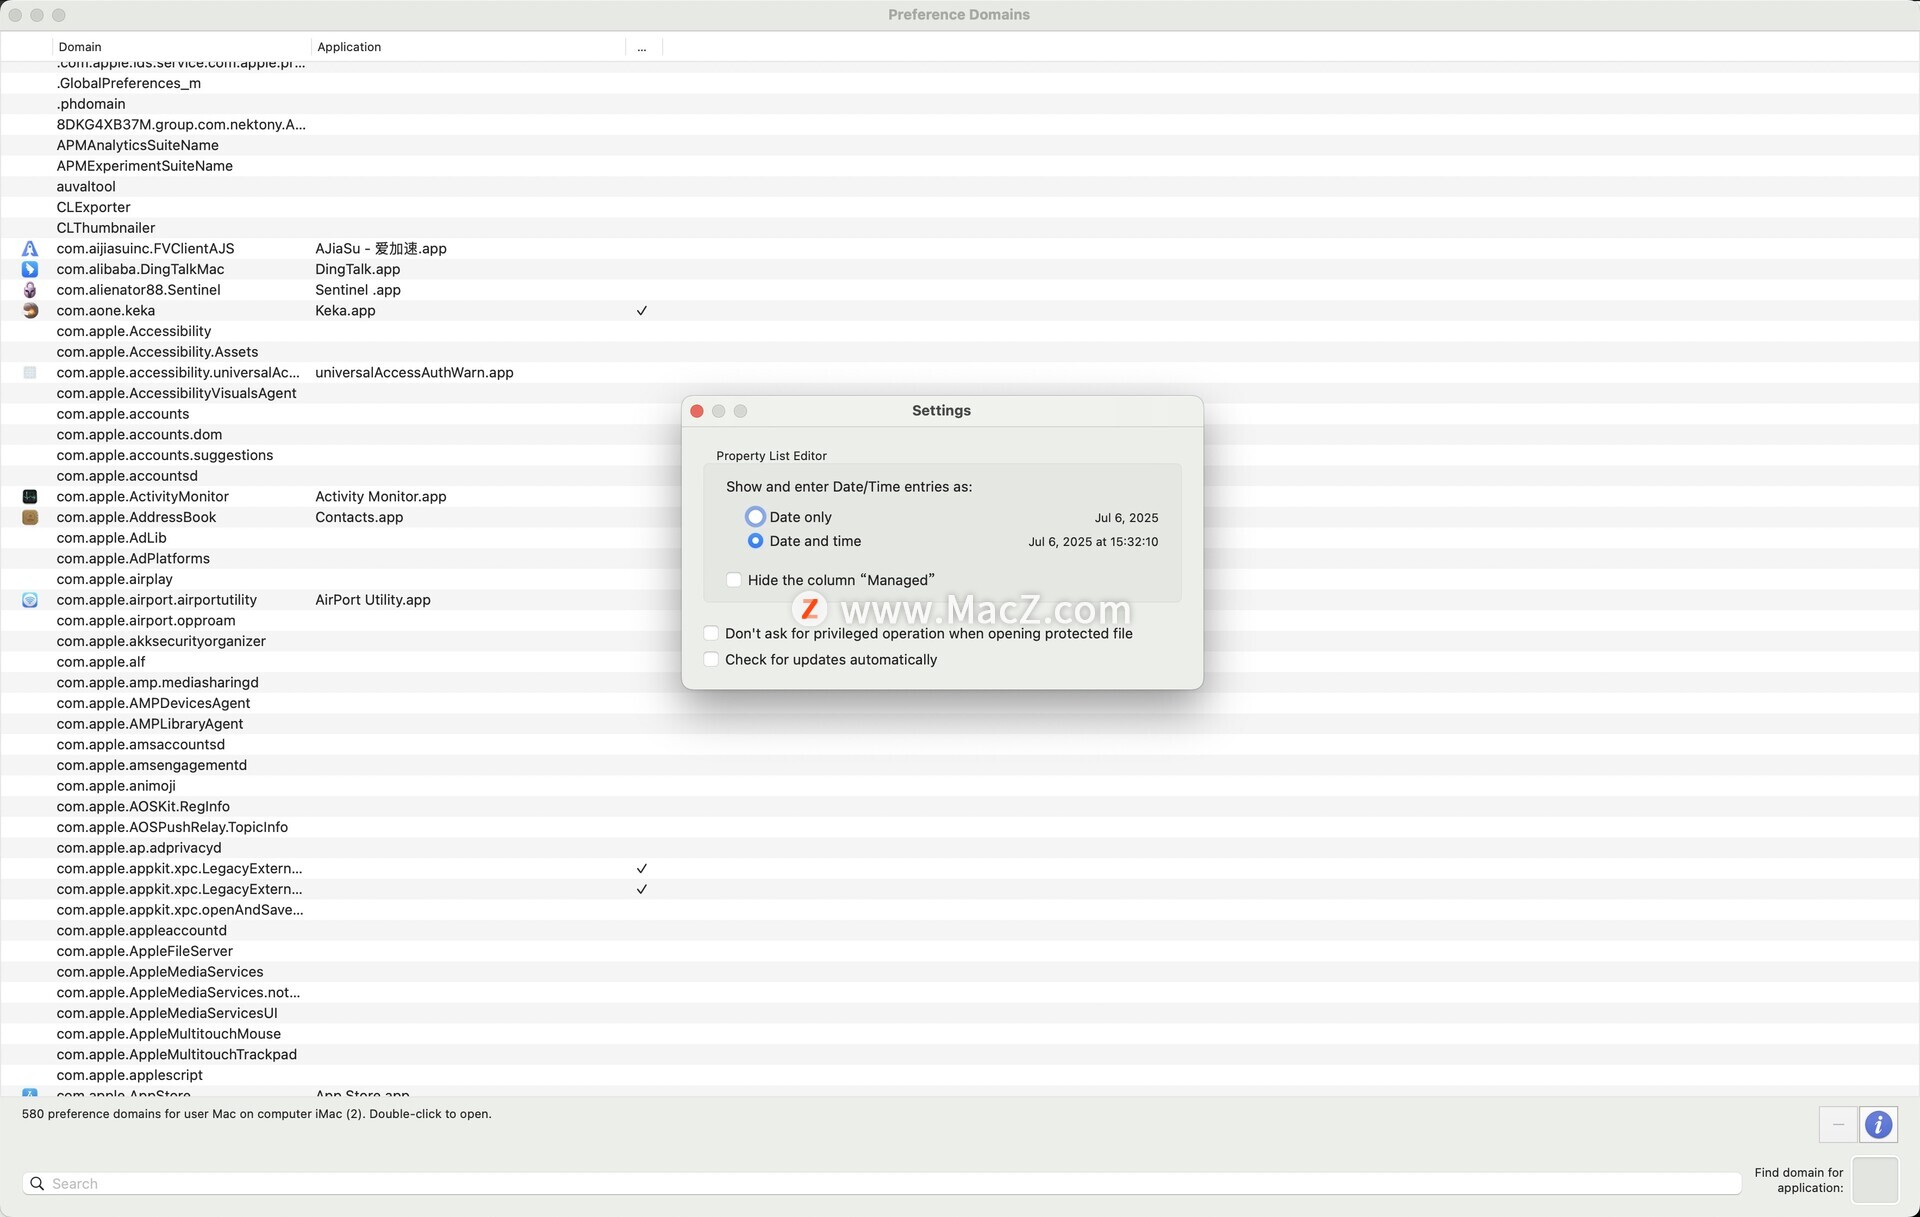Select the CLExporter domain row
1920x1217 pixels.
960,208
